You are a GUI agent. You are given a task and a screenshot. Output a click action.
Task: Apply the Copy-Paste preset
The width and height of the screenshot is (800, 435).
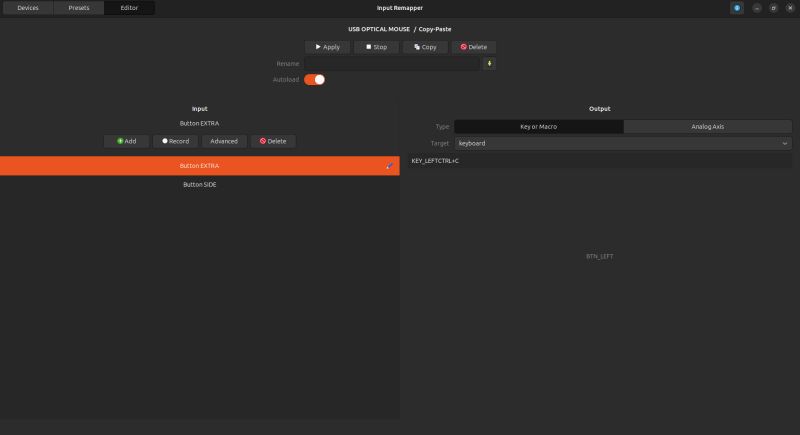pyautogui.click(x=327, y=47)
